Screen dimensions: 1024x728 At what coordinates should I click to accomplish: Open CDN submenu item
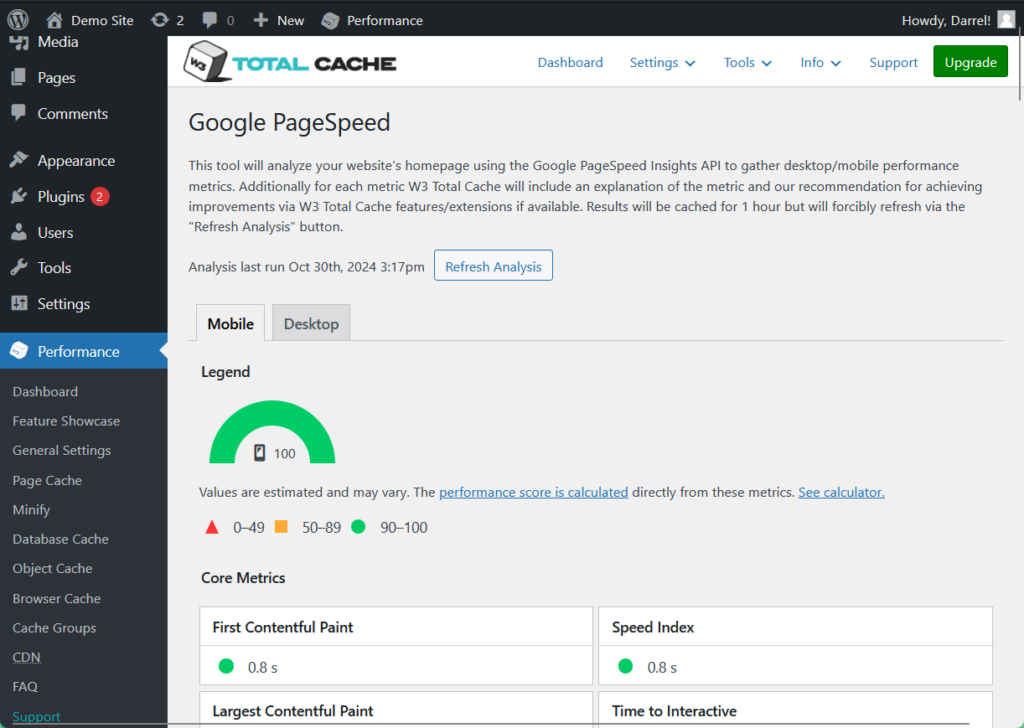[x=26, y=657]
